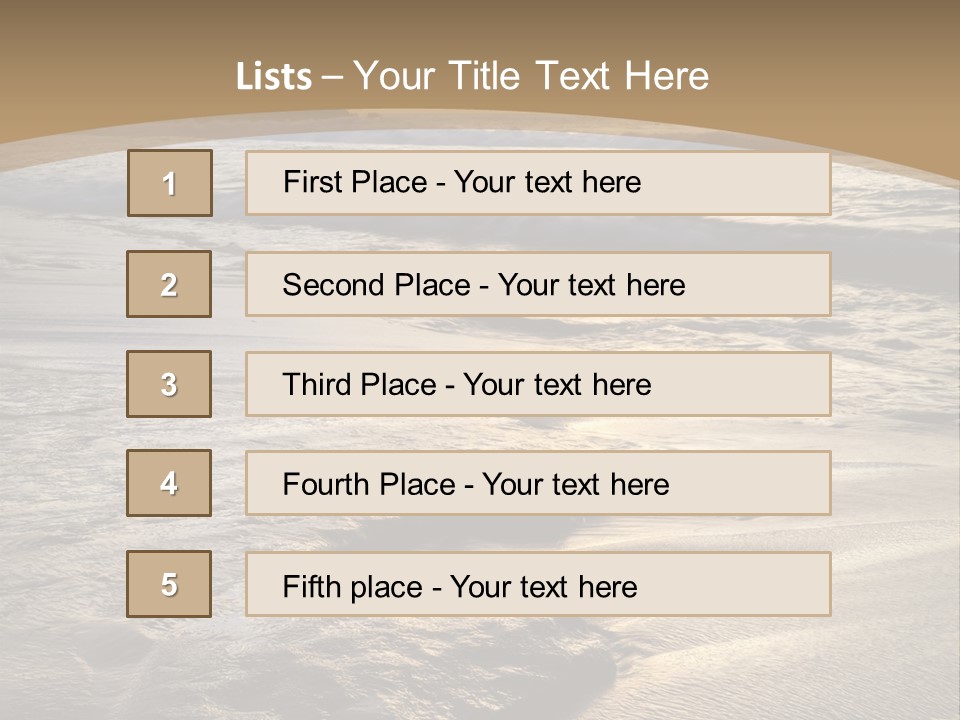Click the number 1 box
The height and width of the screenshot is (720, 960).
tap(170, 183)
